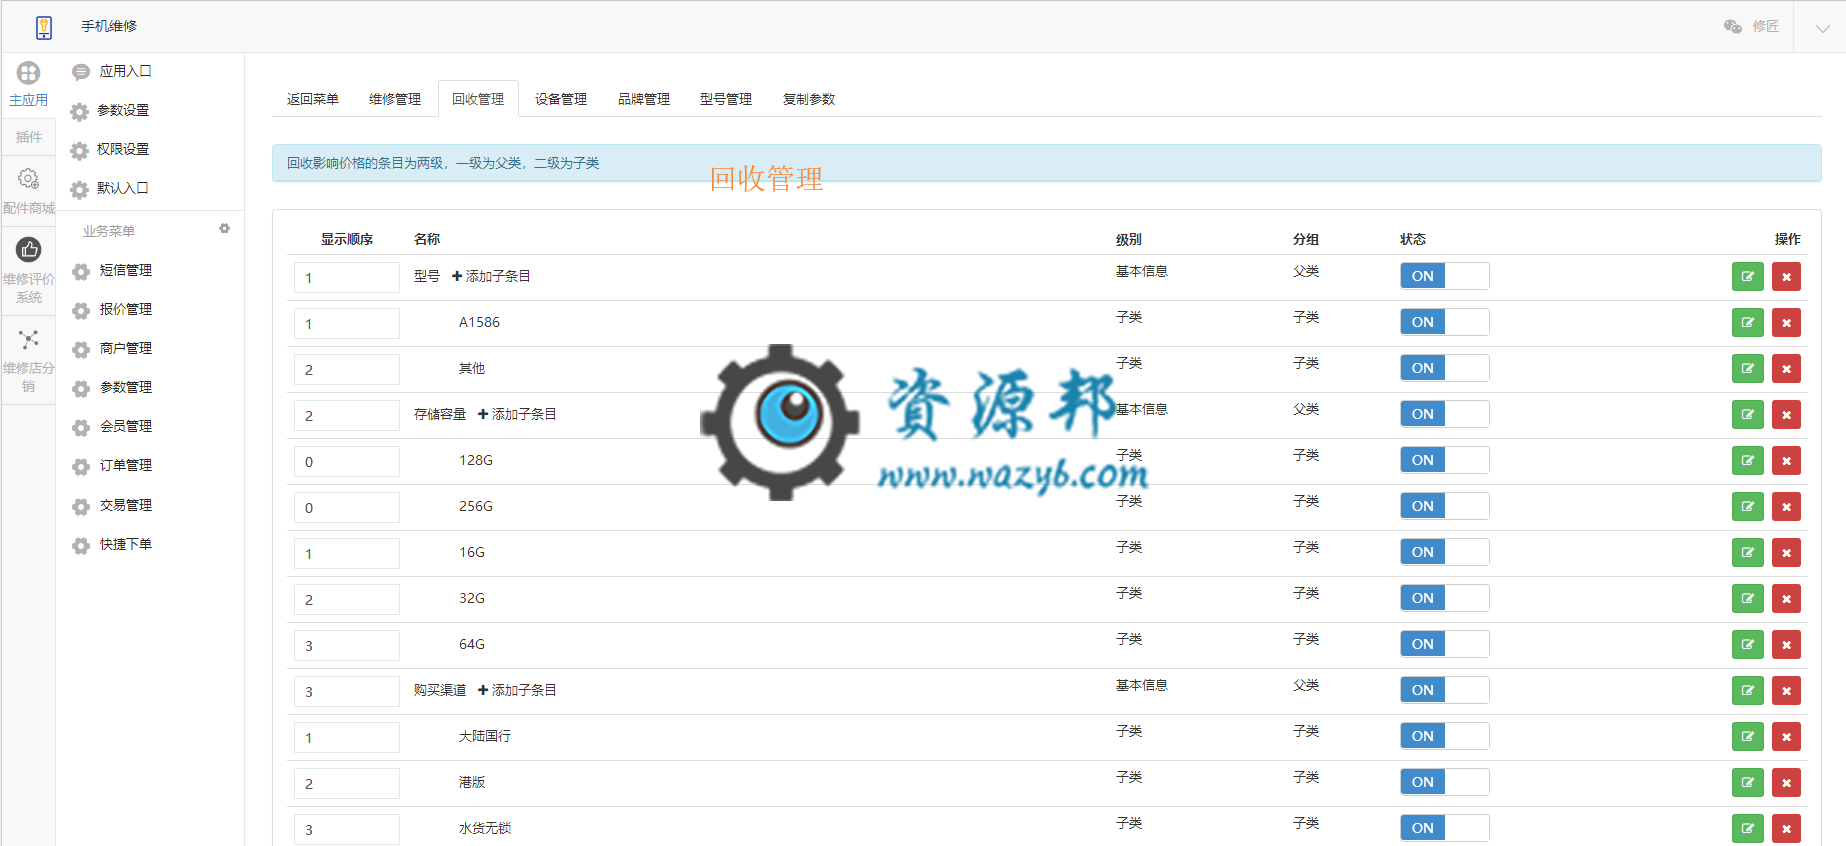
Task: Toggle the ON switch for A1586
Action: coord(1444,322)
